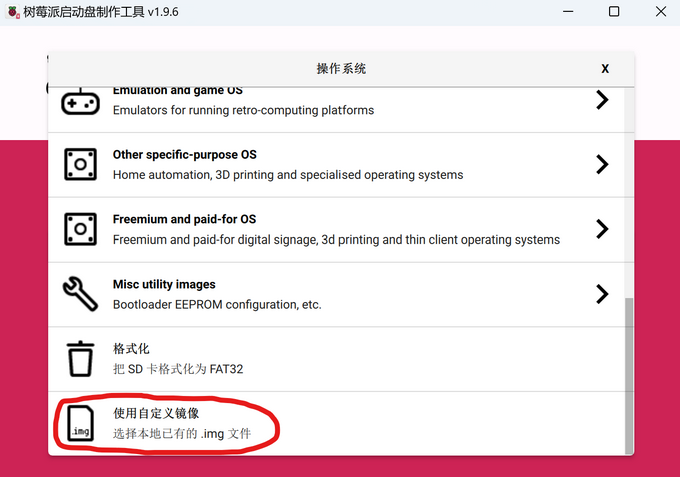Click the board icon beside Freemium and paid-for OS
This screenshot has width=680, height=477.
point(80,229)
